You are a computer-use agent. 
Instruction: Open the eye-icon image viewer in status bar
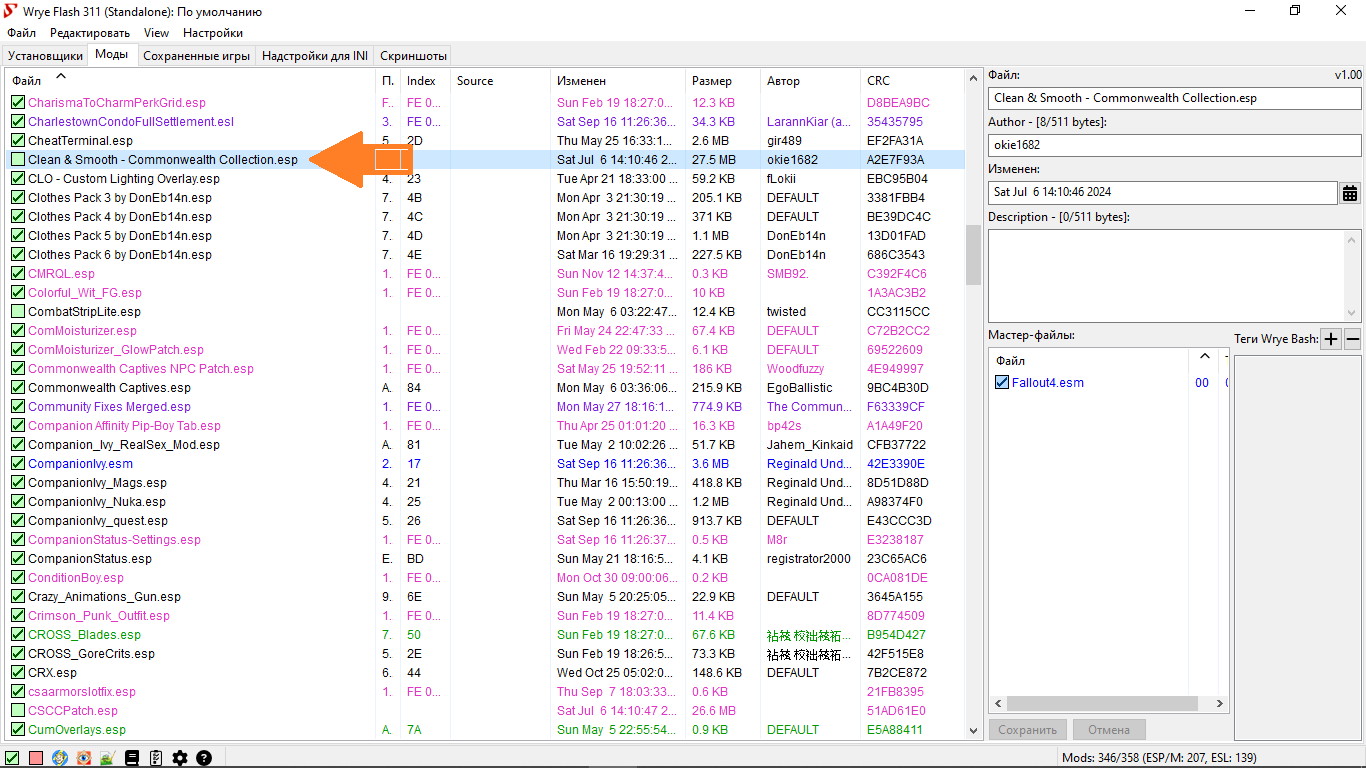84,758
